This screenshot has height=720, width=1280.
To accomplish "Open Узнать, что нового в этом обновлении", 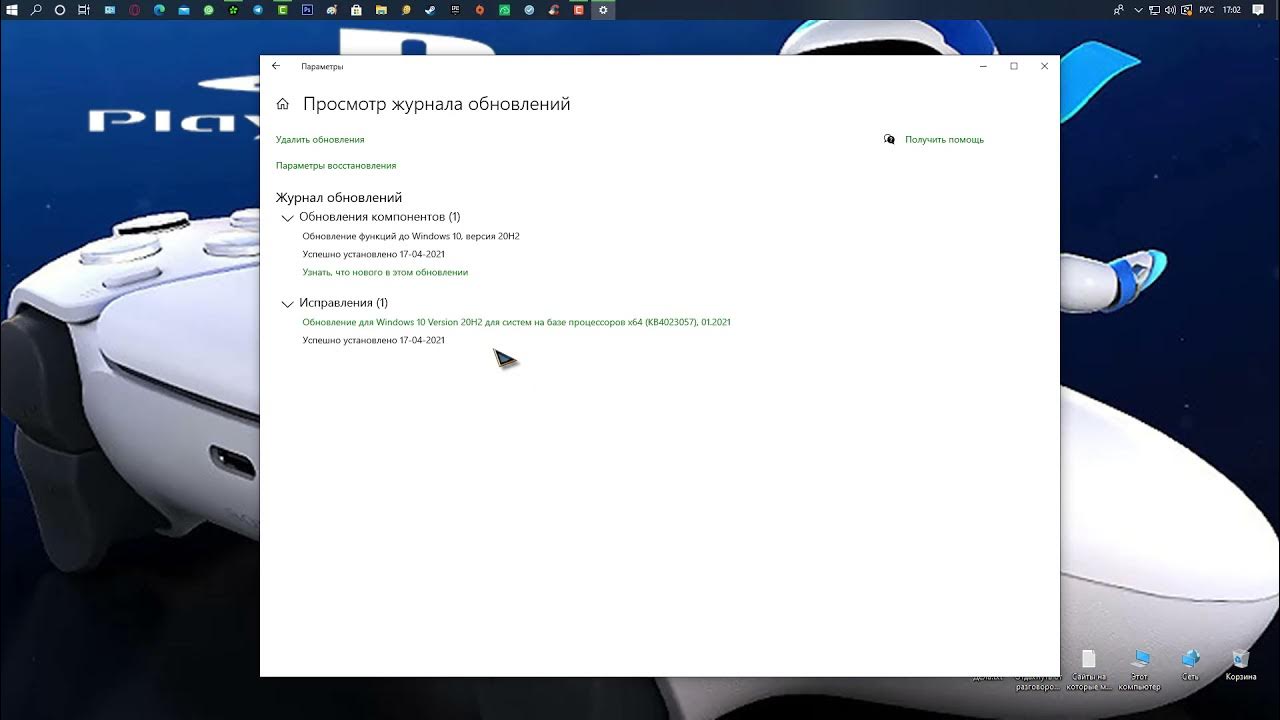I will (x=385, y=272).
